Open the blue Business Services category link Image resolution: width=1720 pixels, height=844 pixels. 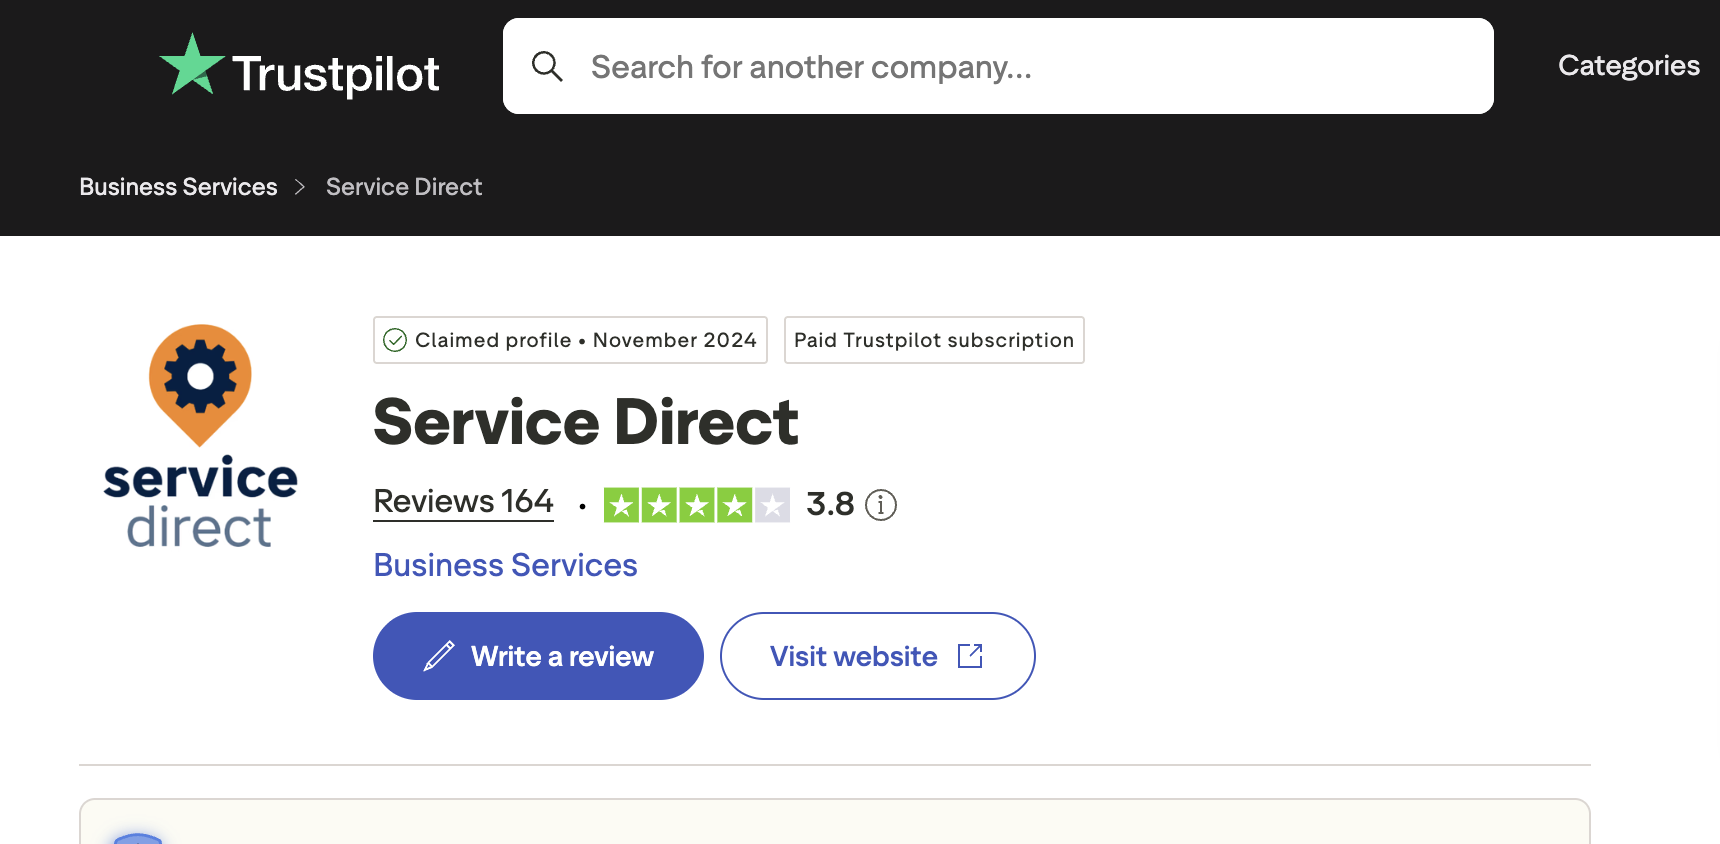[x=505, y=565]
